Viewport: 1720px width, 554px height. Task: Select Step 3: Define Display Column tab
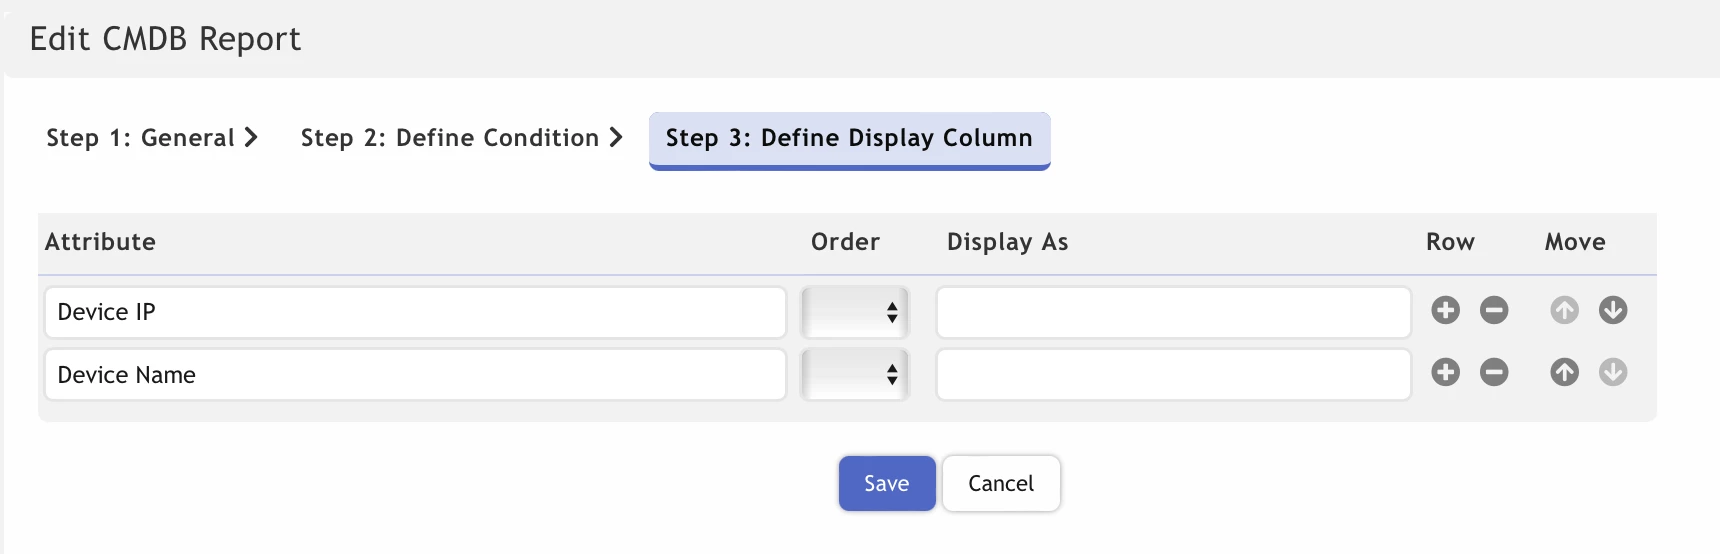click(849, 140)
